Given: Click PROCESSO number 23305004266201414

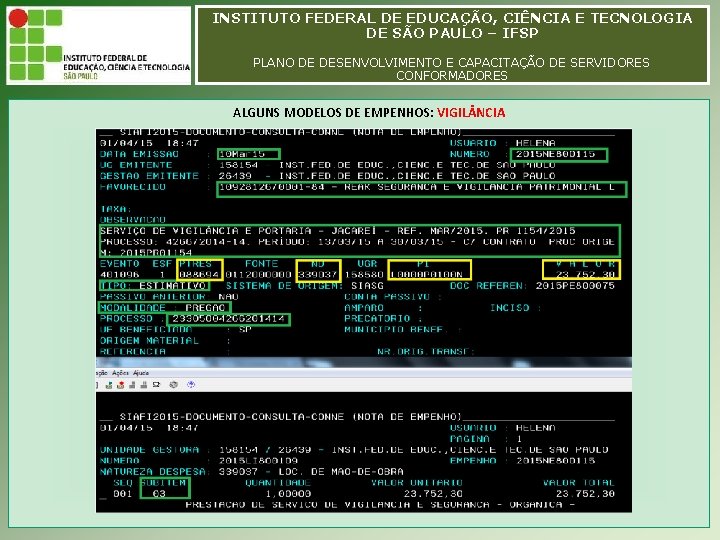Looking at the screenshot, I should [x=228, y=319].
